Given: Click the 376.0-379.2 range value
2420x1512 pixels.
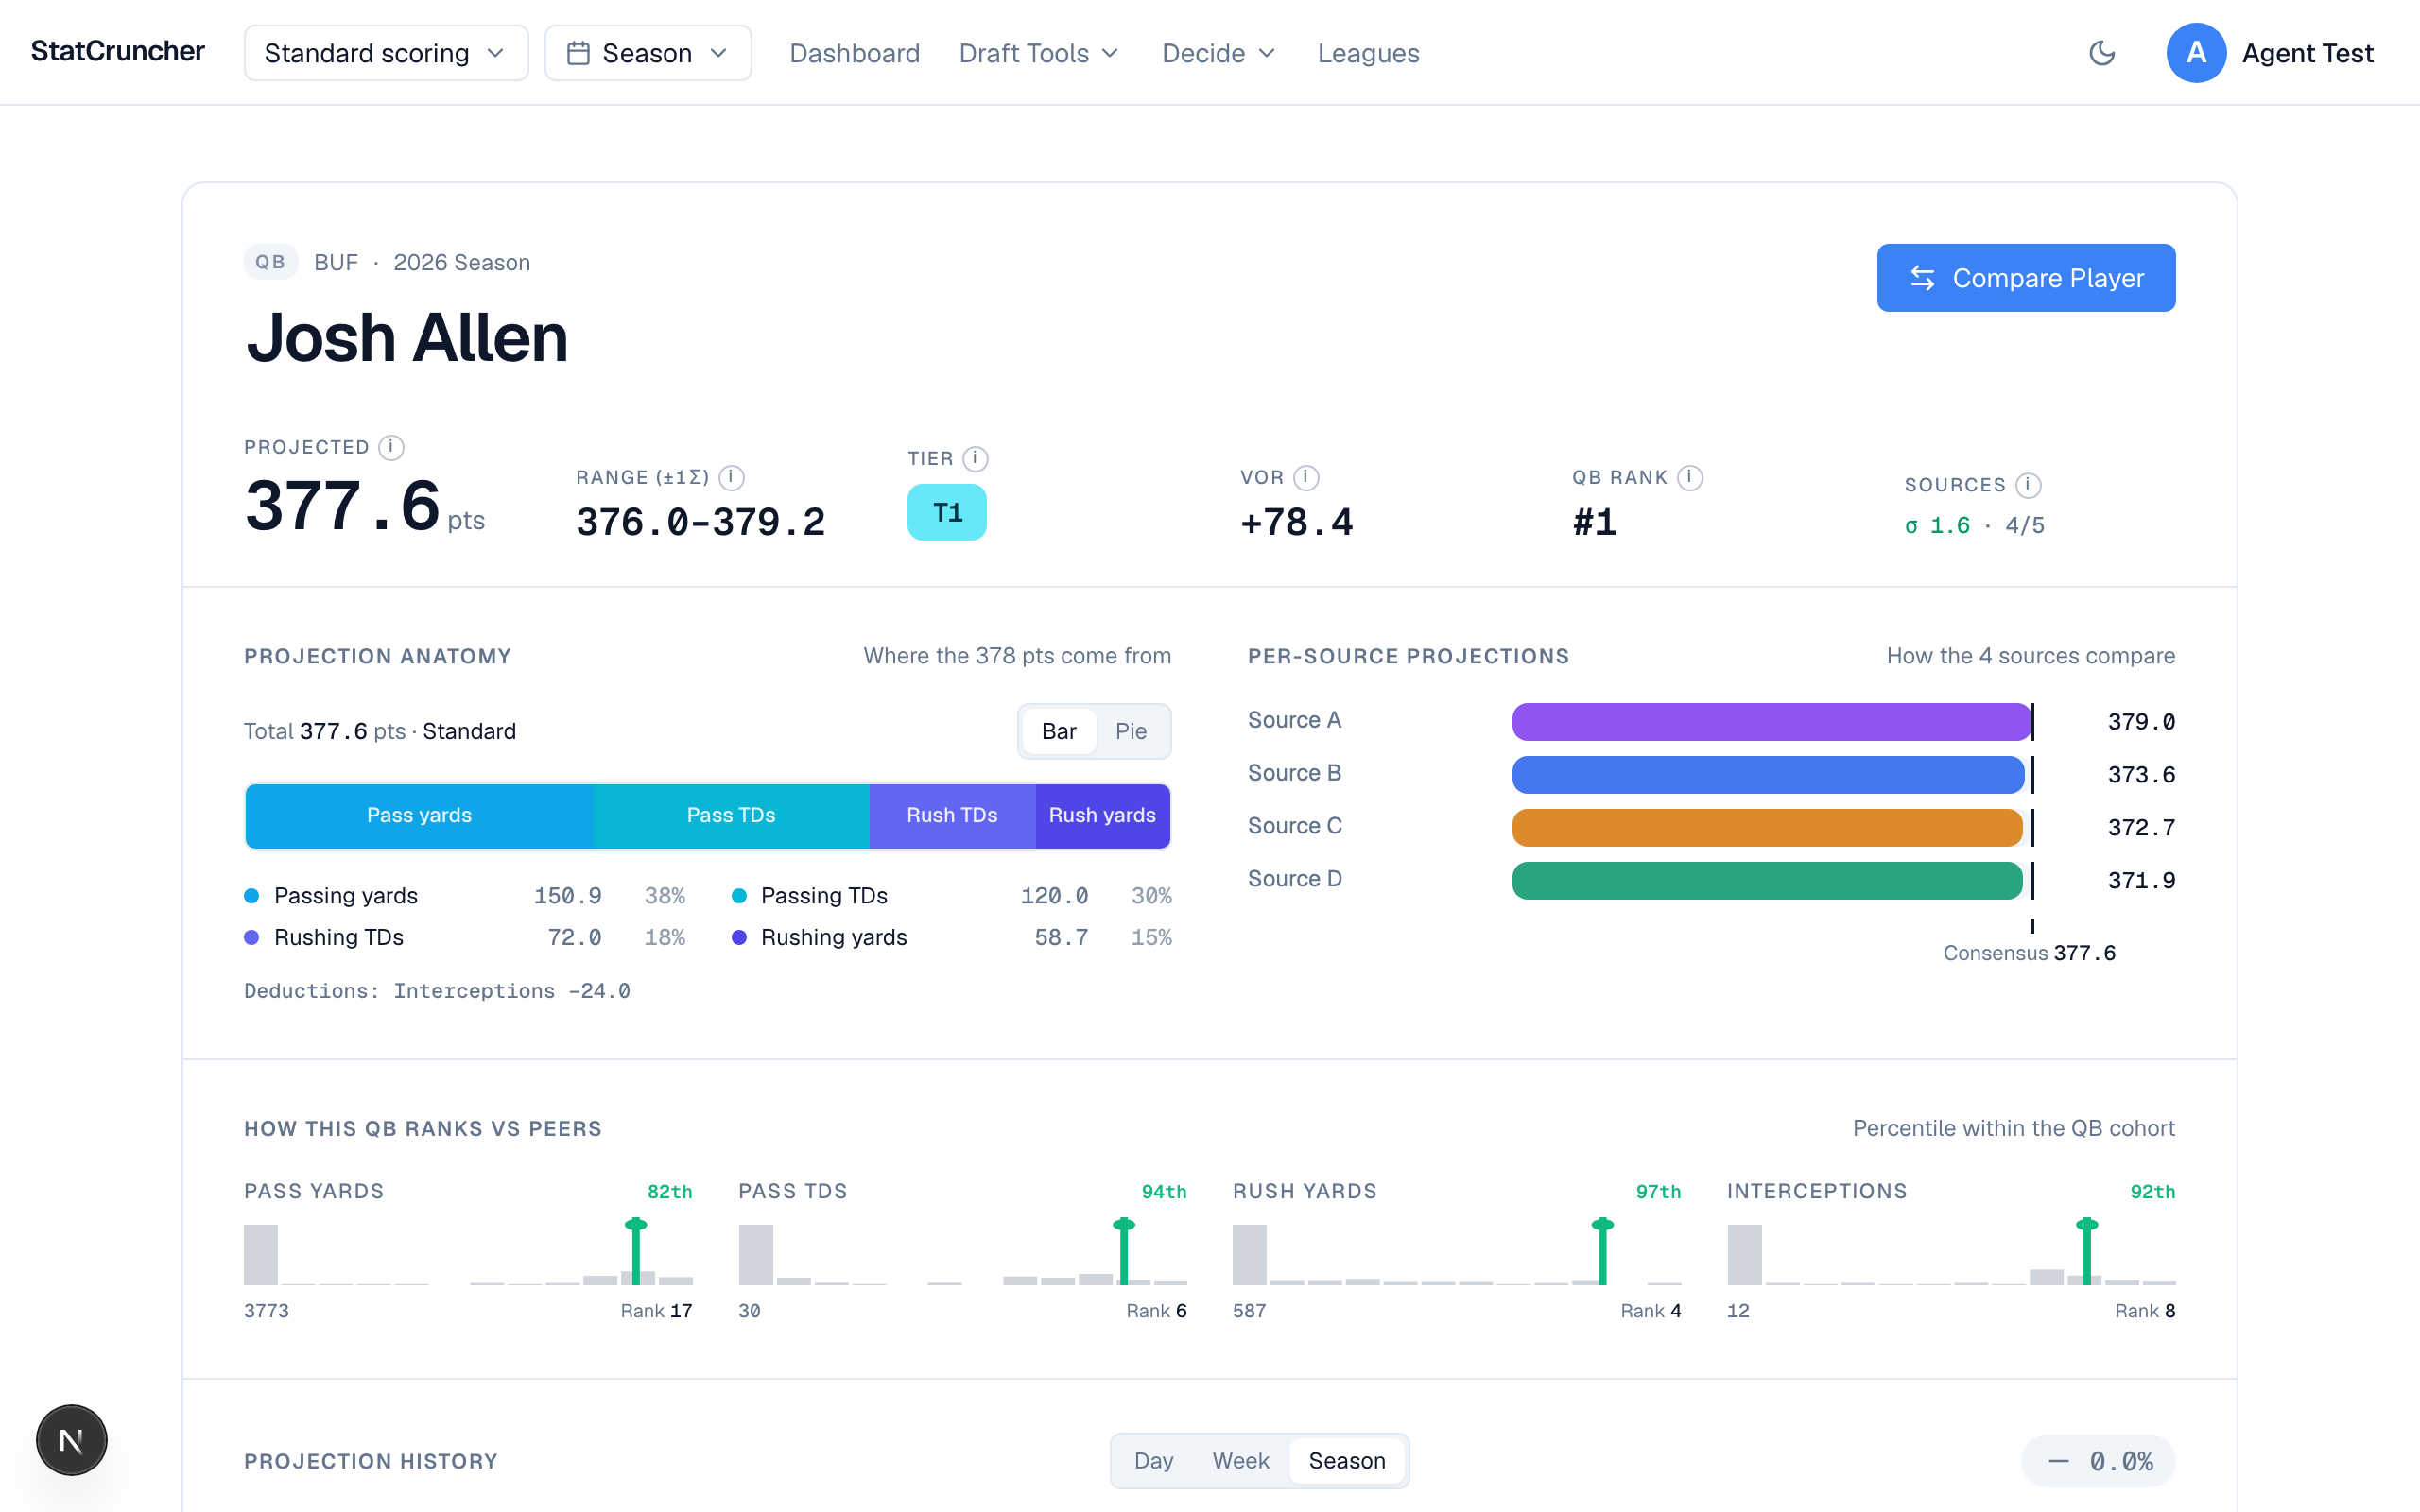Looking at the screenshot, I should pyautogui.click(x=701, y=522).
